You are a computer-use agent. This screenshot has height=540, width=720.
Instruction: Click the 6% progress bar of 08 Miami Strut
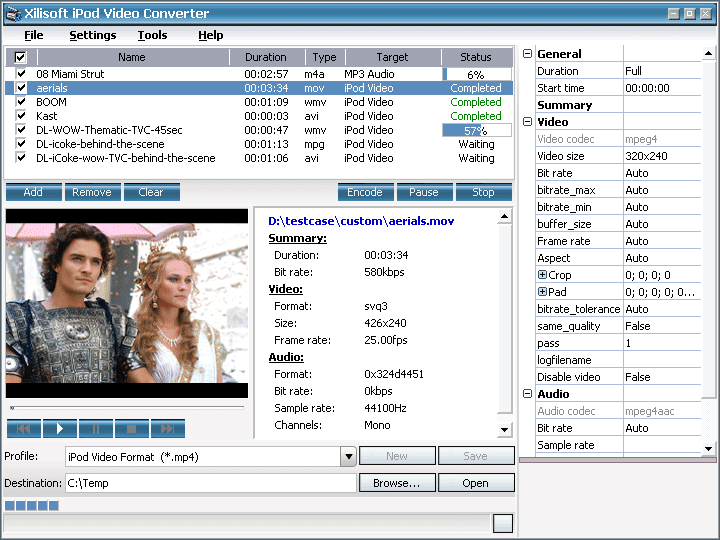tap(477, 74)
